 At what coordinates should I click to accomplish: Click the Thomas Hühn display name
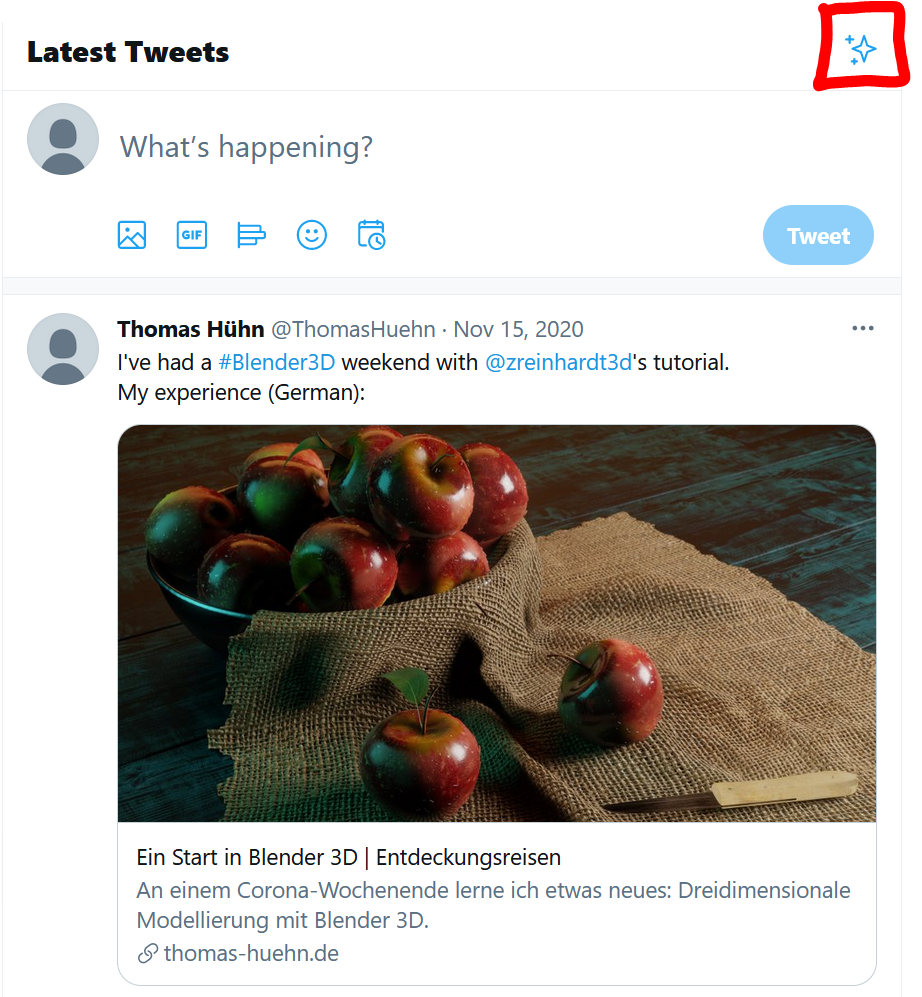tap(190, 330)
